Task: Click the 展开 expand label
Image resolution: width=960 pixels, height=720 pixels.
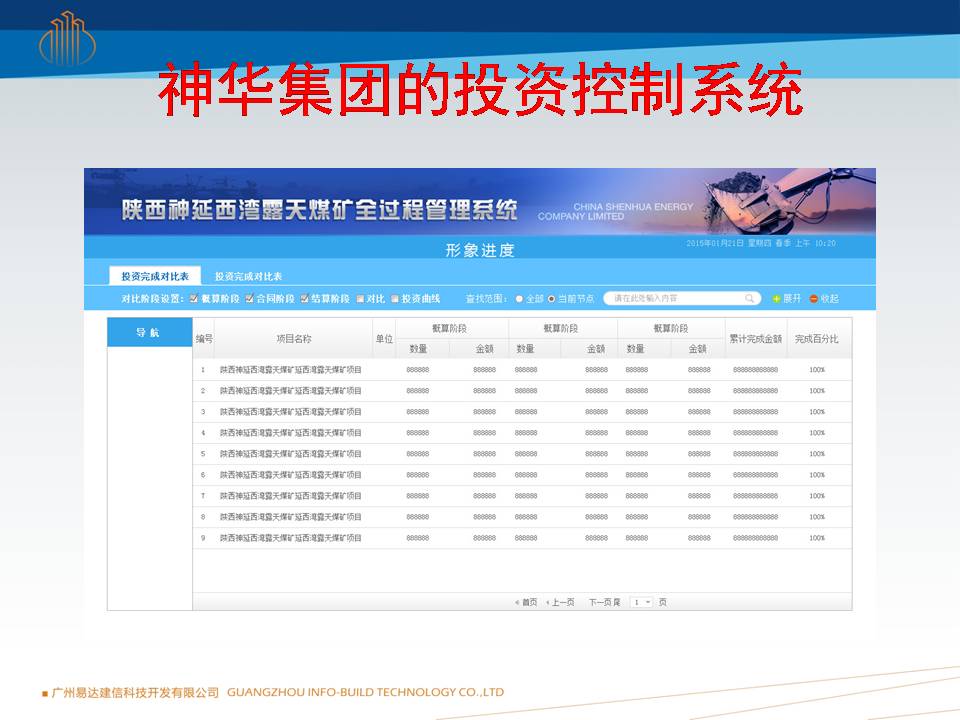Action: (x=792, y=299)
